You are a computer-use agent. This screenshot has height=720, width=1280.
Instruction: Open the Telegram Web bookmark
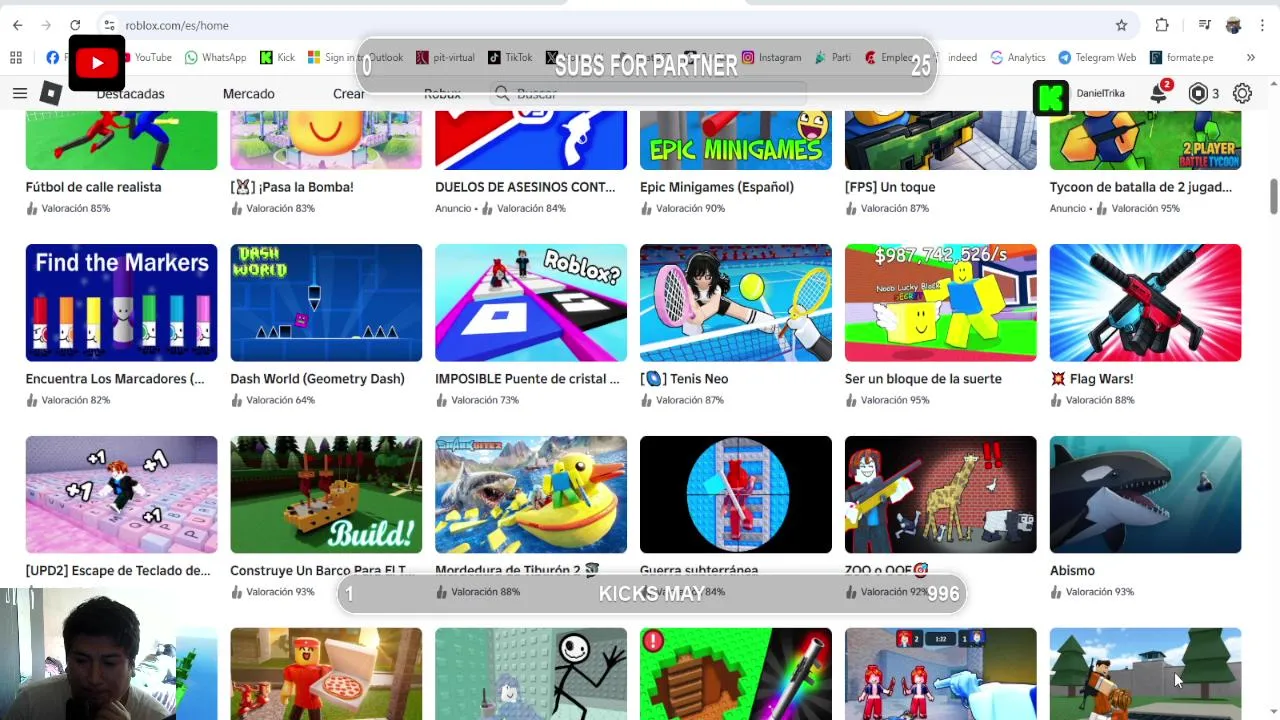tap(1097, 57)
